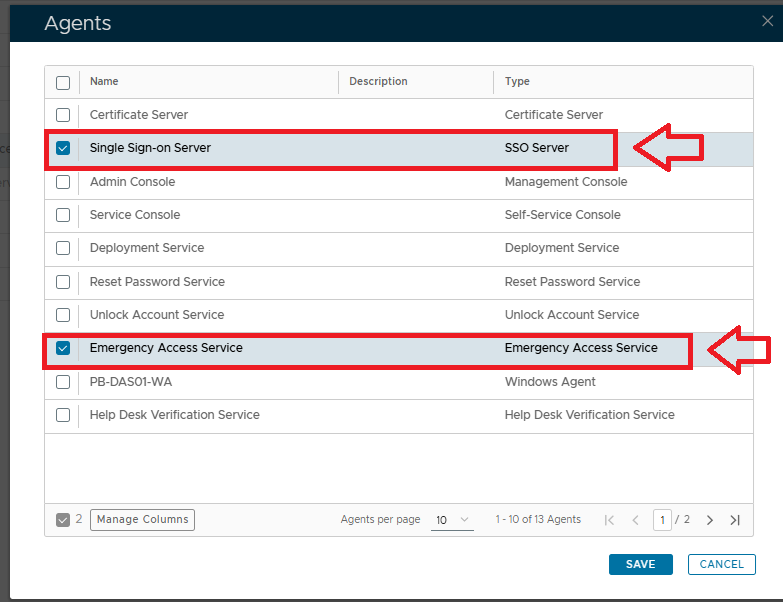This screenshot has width=783, height=602.
Task: Click the current page number field
Action: (661, 520)
